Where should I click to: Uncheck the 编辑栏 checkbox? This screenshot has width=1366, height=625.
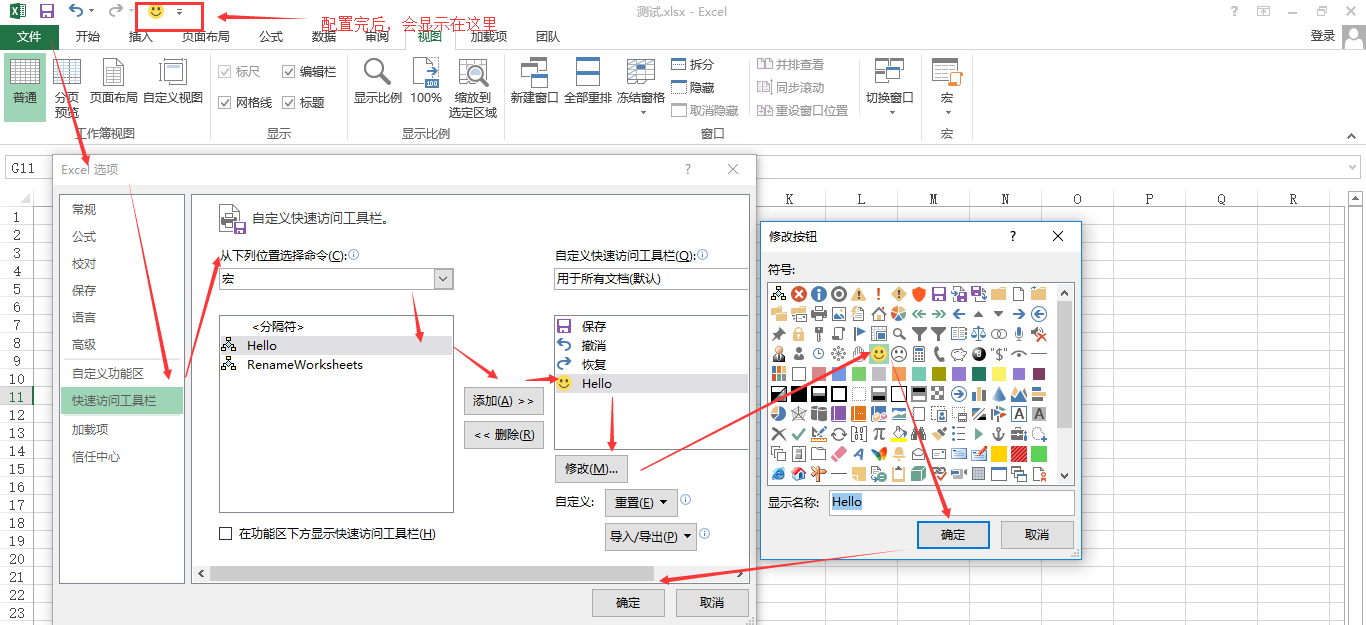[289, 72]
